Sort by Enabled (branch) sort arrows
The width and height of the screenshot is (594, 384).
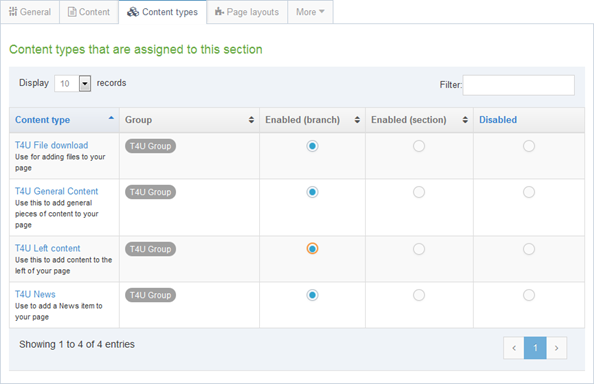point(357,120)
